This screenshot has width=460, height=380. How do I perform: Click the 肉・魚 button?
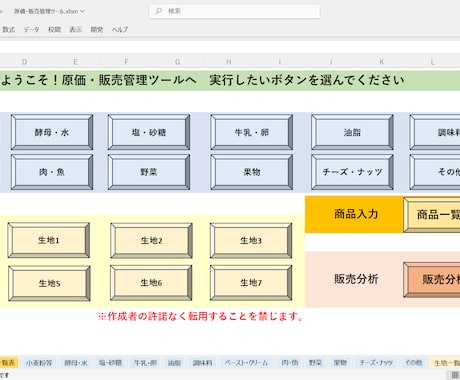[x=52, y=172]
